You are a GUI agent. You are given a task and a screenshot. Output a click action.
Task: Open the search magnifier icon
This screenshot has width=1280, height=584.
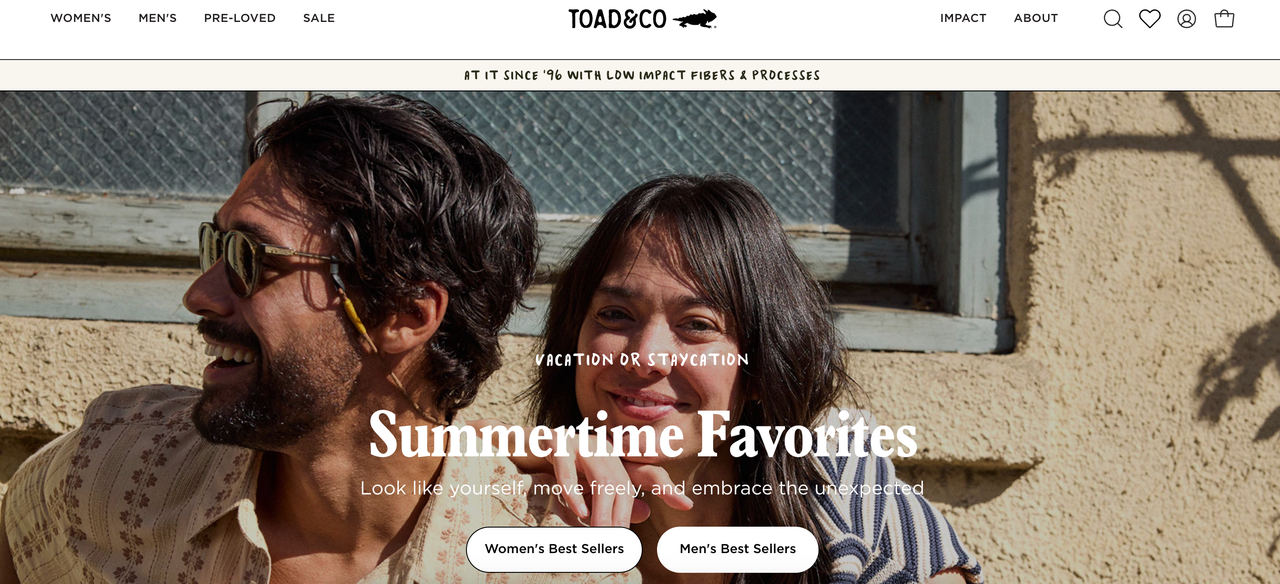click(x=1113, y=18)
